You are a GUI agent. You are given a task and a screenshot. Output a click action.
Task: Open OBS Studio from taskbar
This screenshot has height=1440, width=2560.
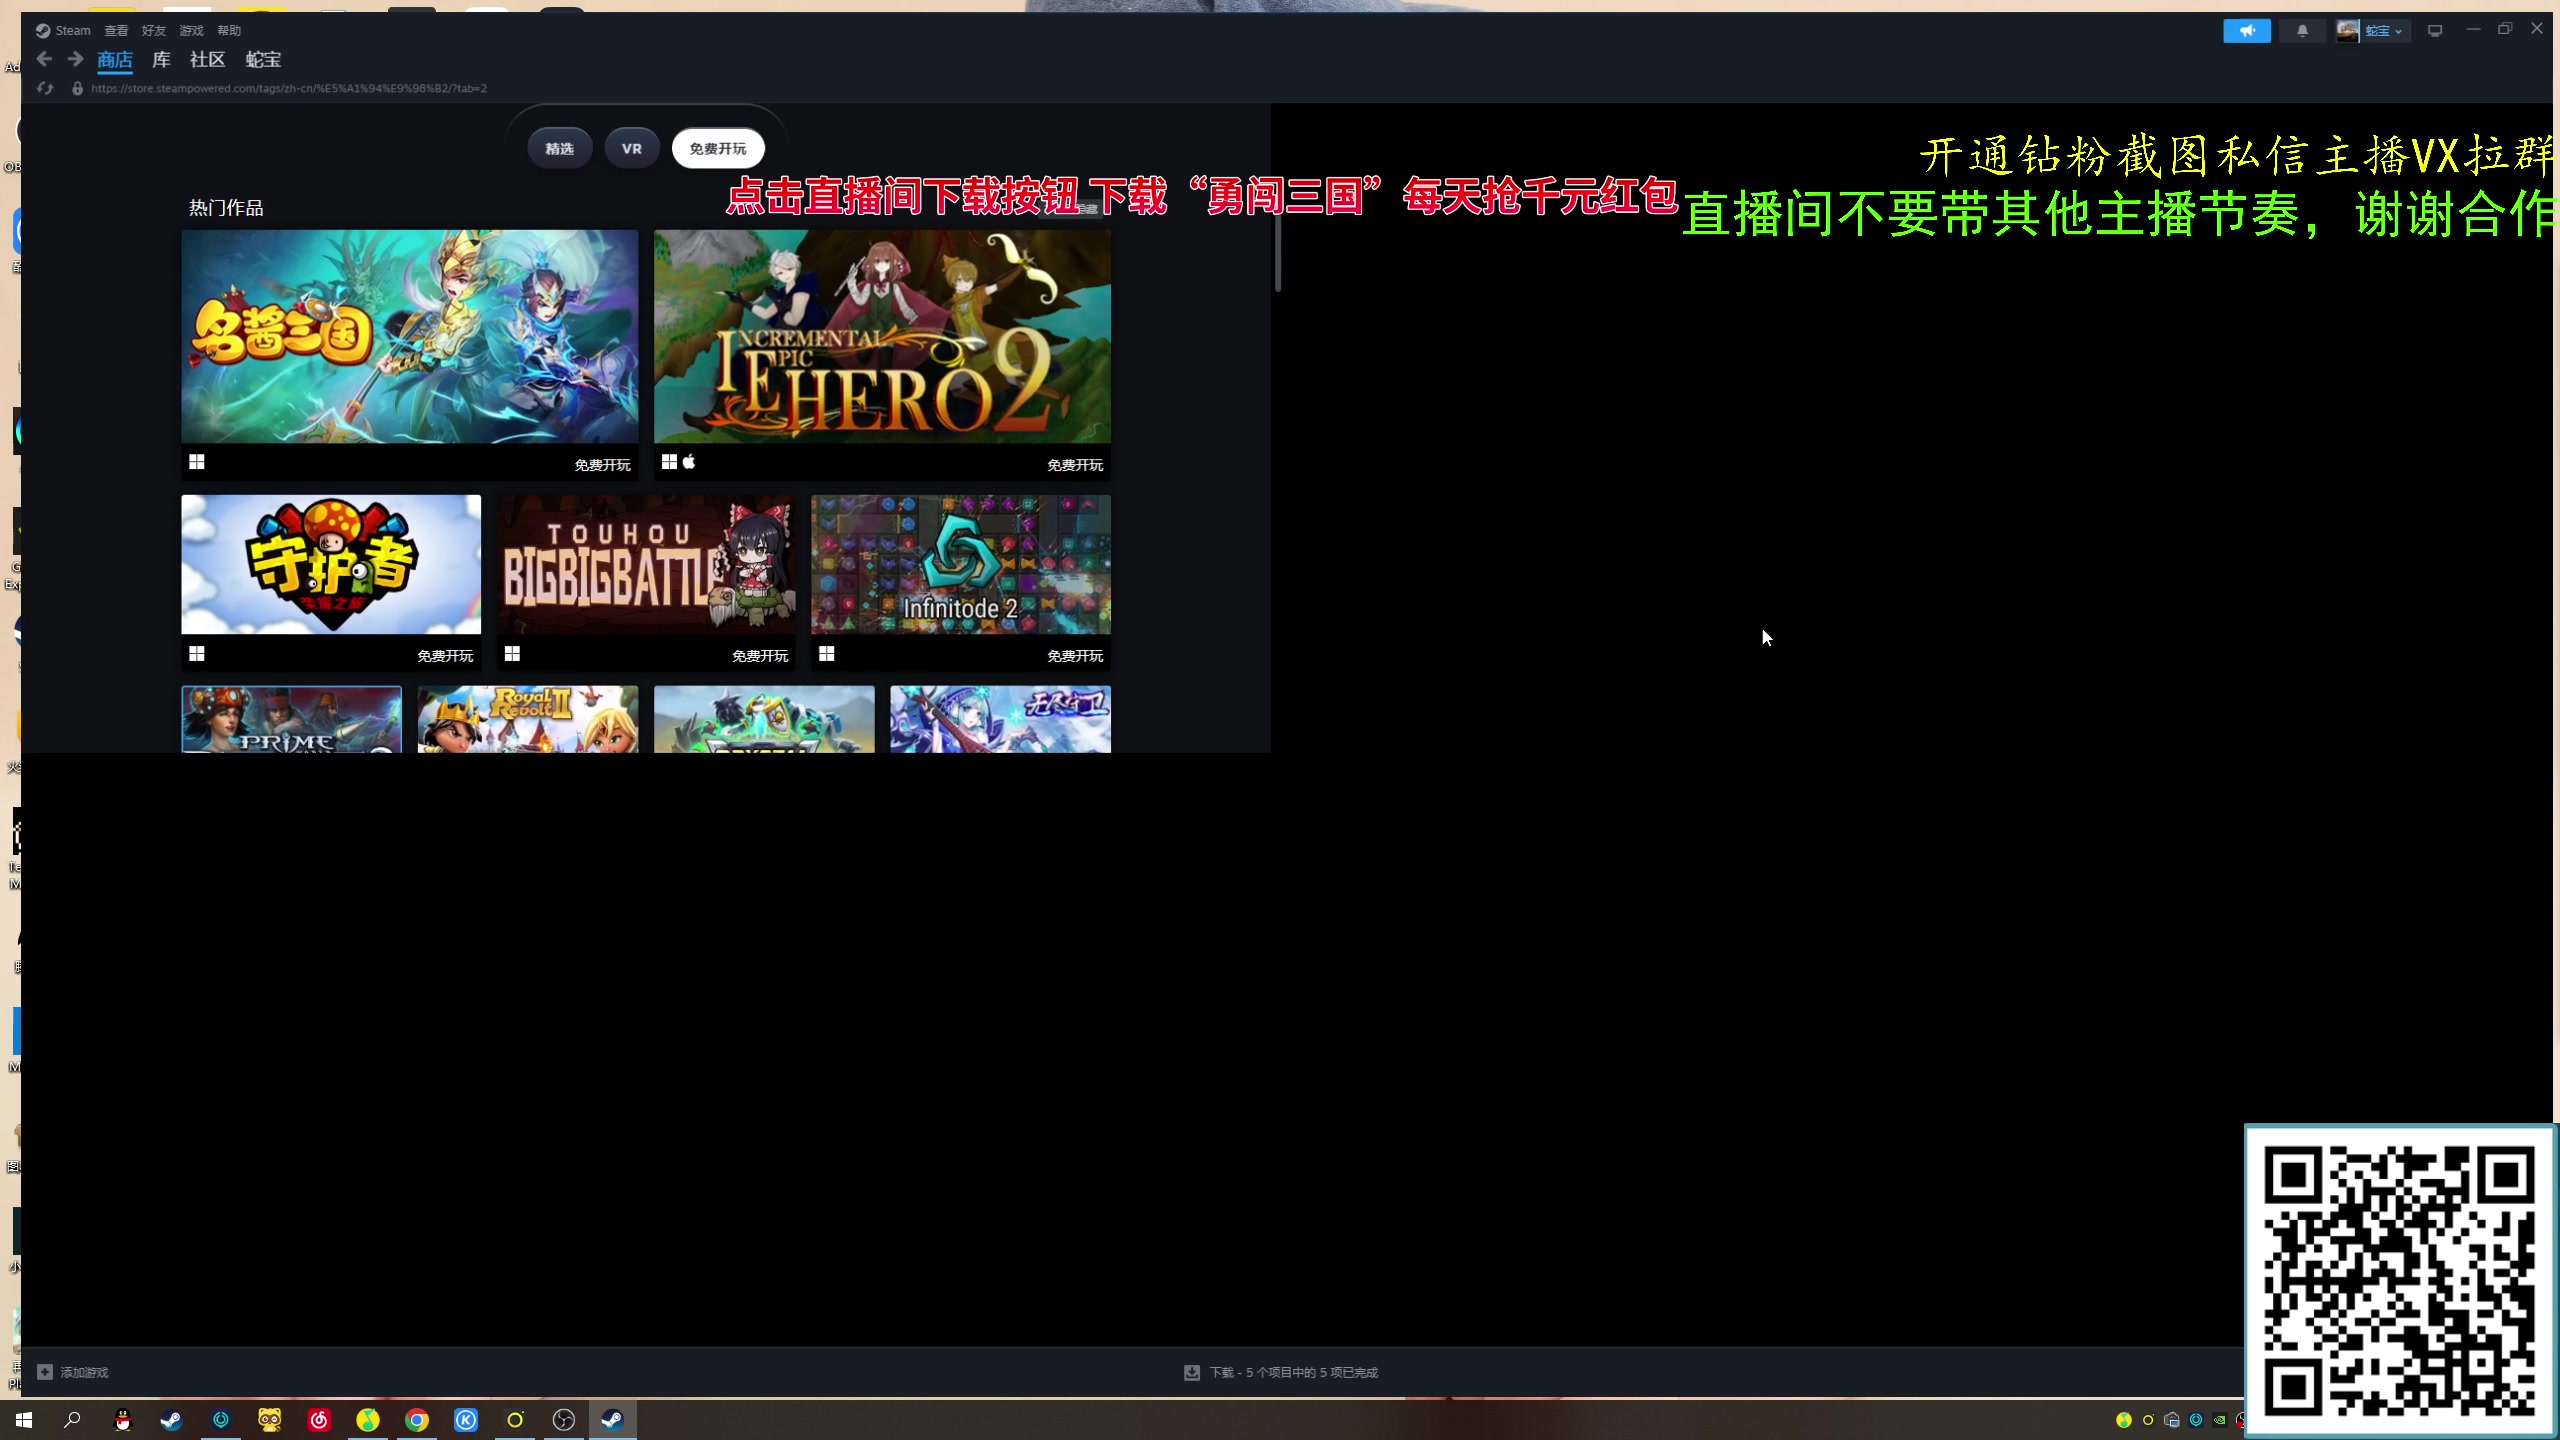[x=564, y=1420]
